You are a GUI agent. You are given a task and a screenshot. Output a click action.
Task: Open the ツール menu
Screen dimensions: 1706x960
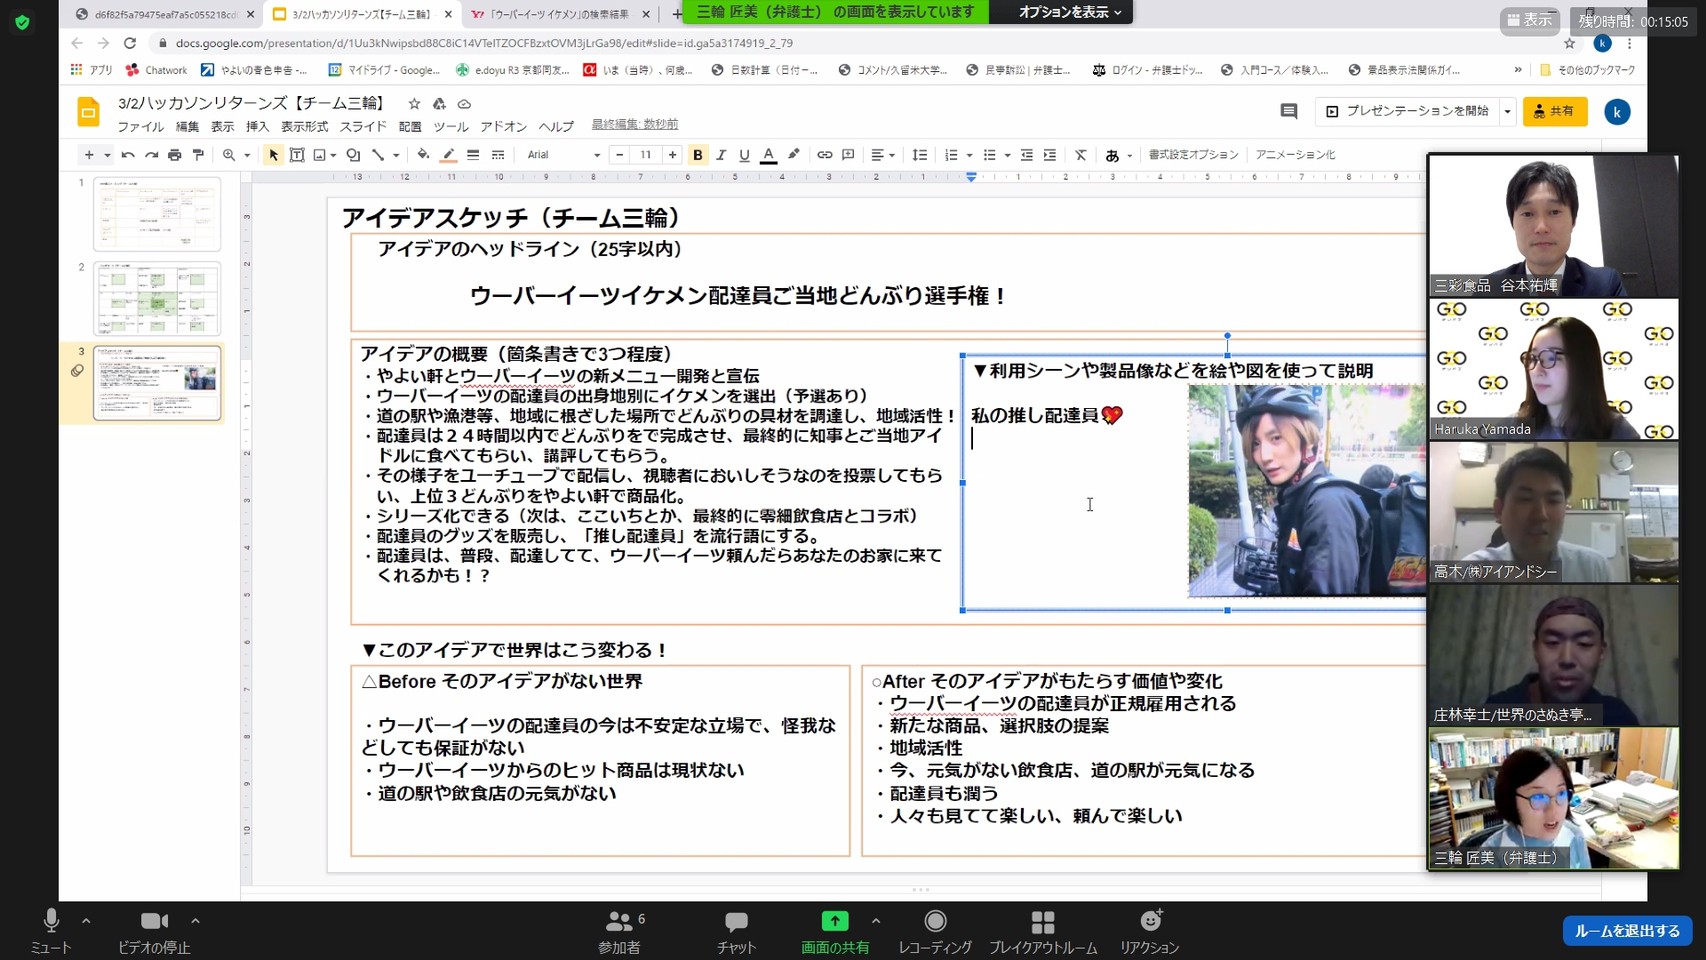pos(450,127)
